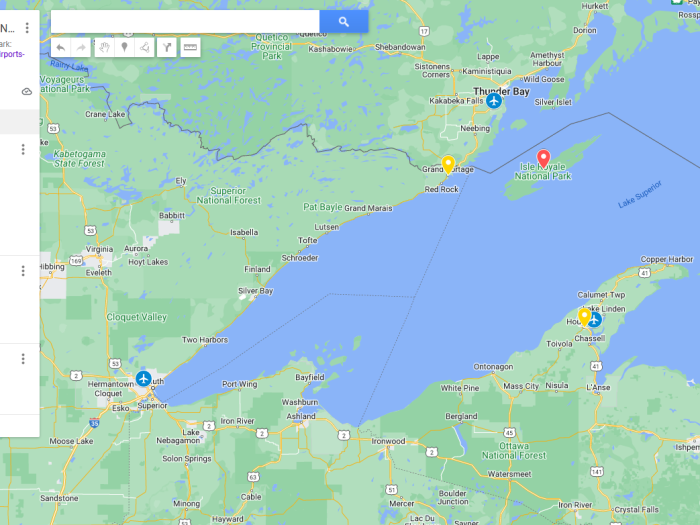Click the 'L'Anse' town label
This screenshot has width=700, height=525.
click(598, 387)
